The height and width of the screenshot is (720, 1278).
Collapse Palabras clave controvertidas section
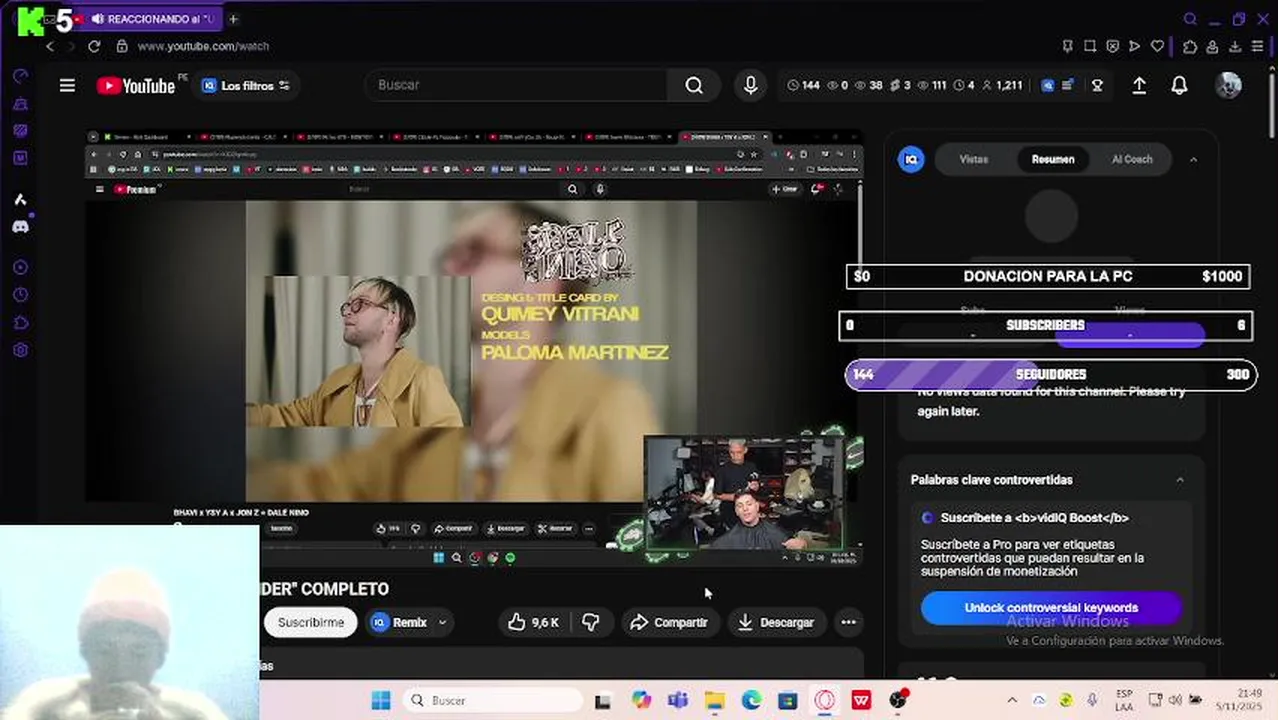click(x=1180, y=480)
